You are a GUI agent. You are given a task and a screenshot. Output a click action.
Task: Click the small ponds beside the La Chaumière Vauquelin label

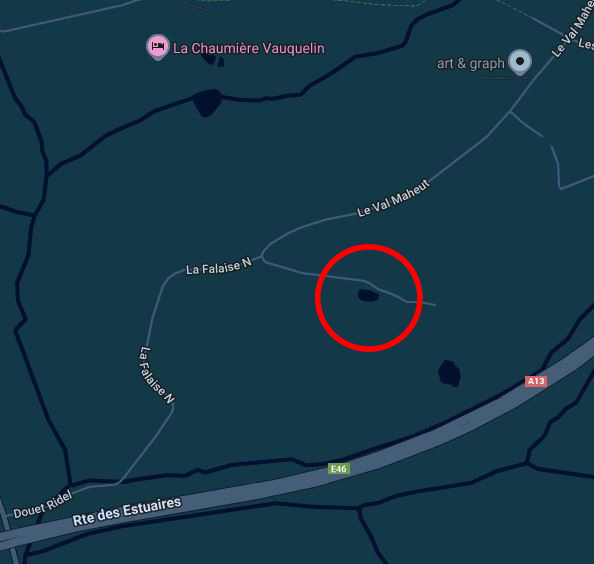213,60
